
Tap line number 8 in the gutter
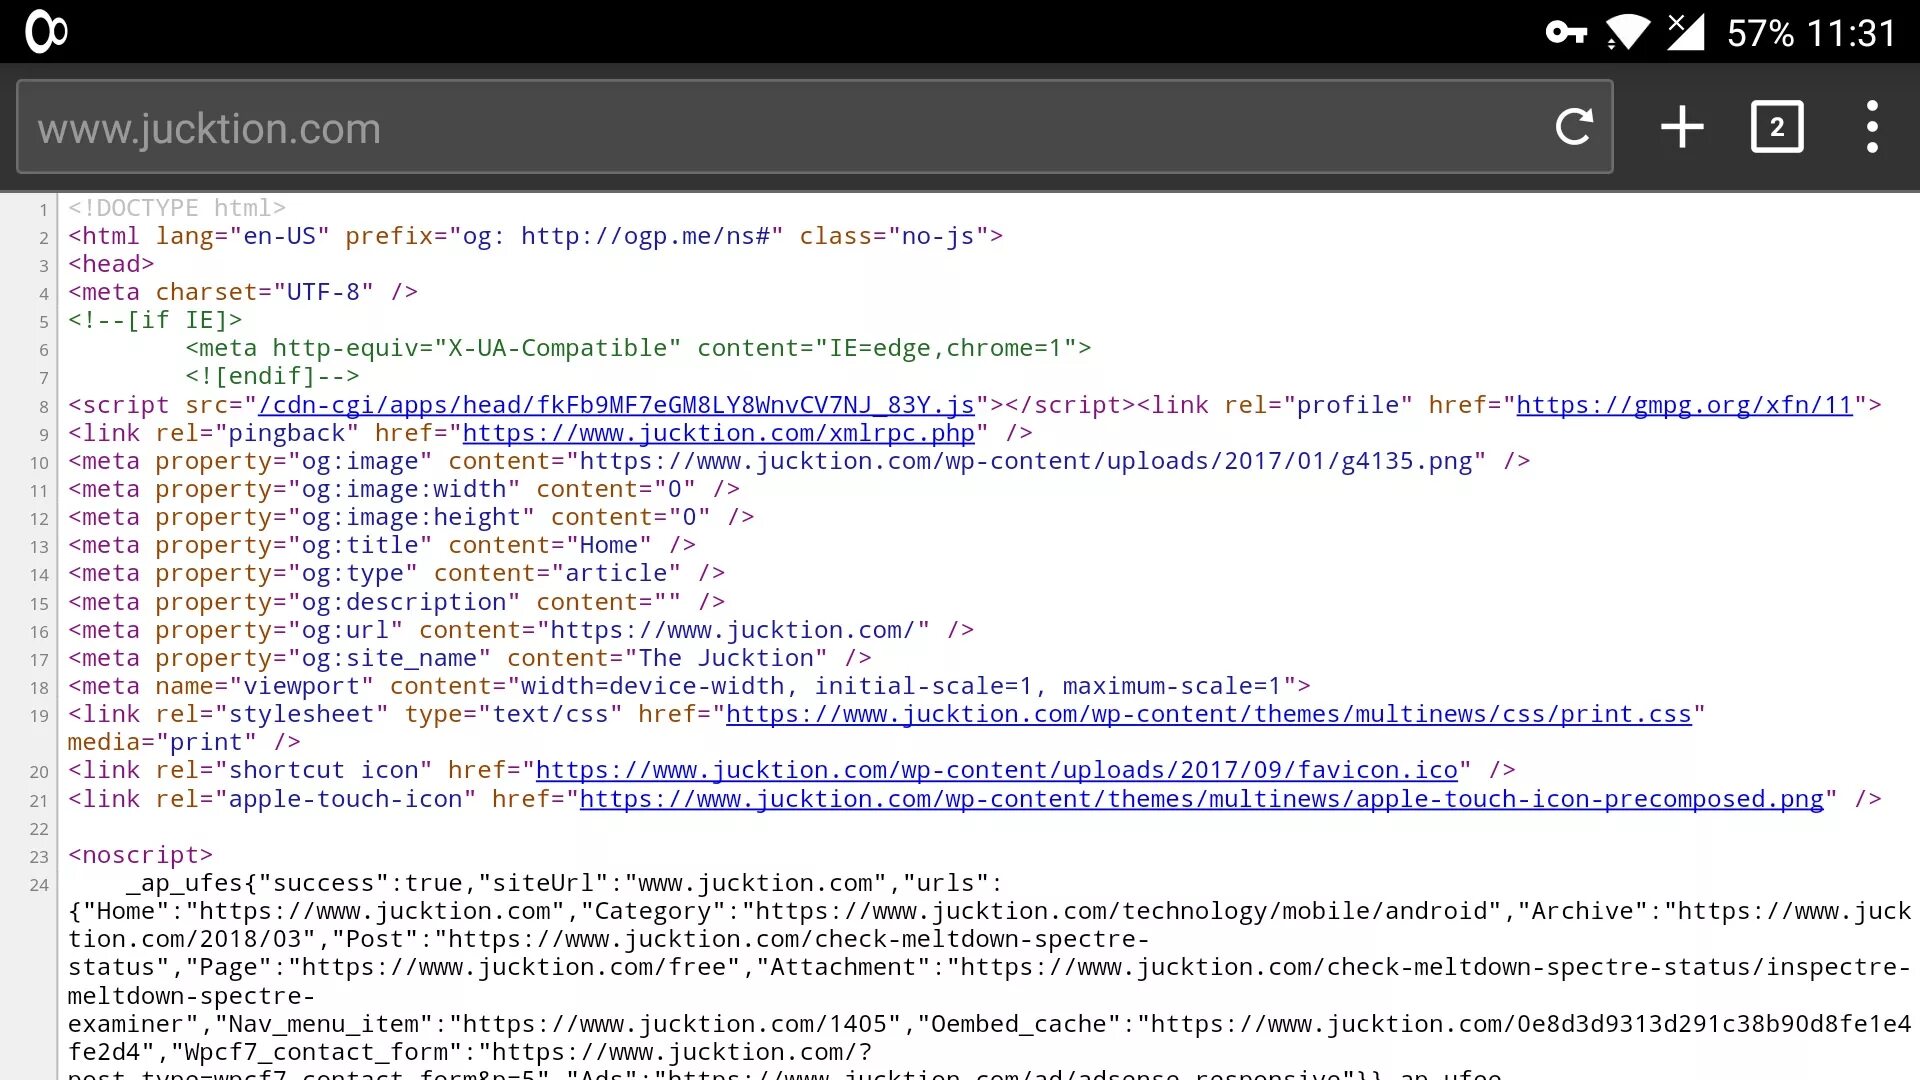tap(43, 407)
